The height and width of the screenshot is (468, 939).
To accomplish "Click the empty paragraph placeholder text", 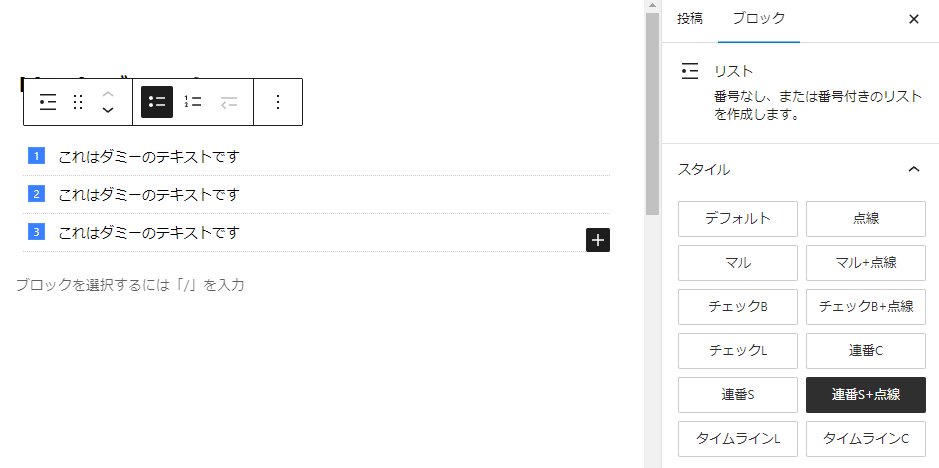I will 130,285.
